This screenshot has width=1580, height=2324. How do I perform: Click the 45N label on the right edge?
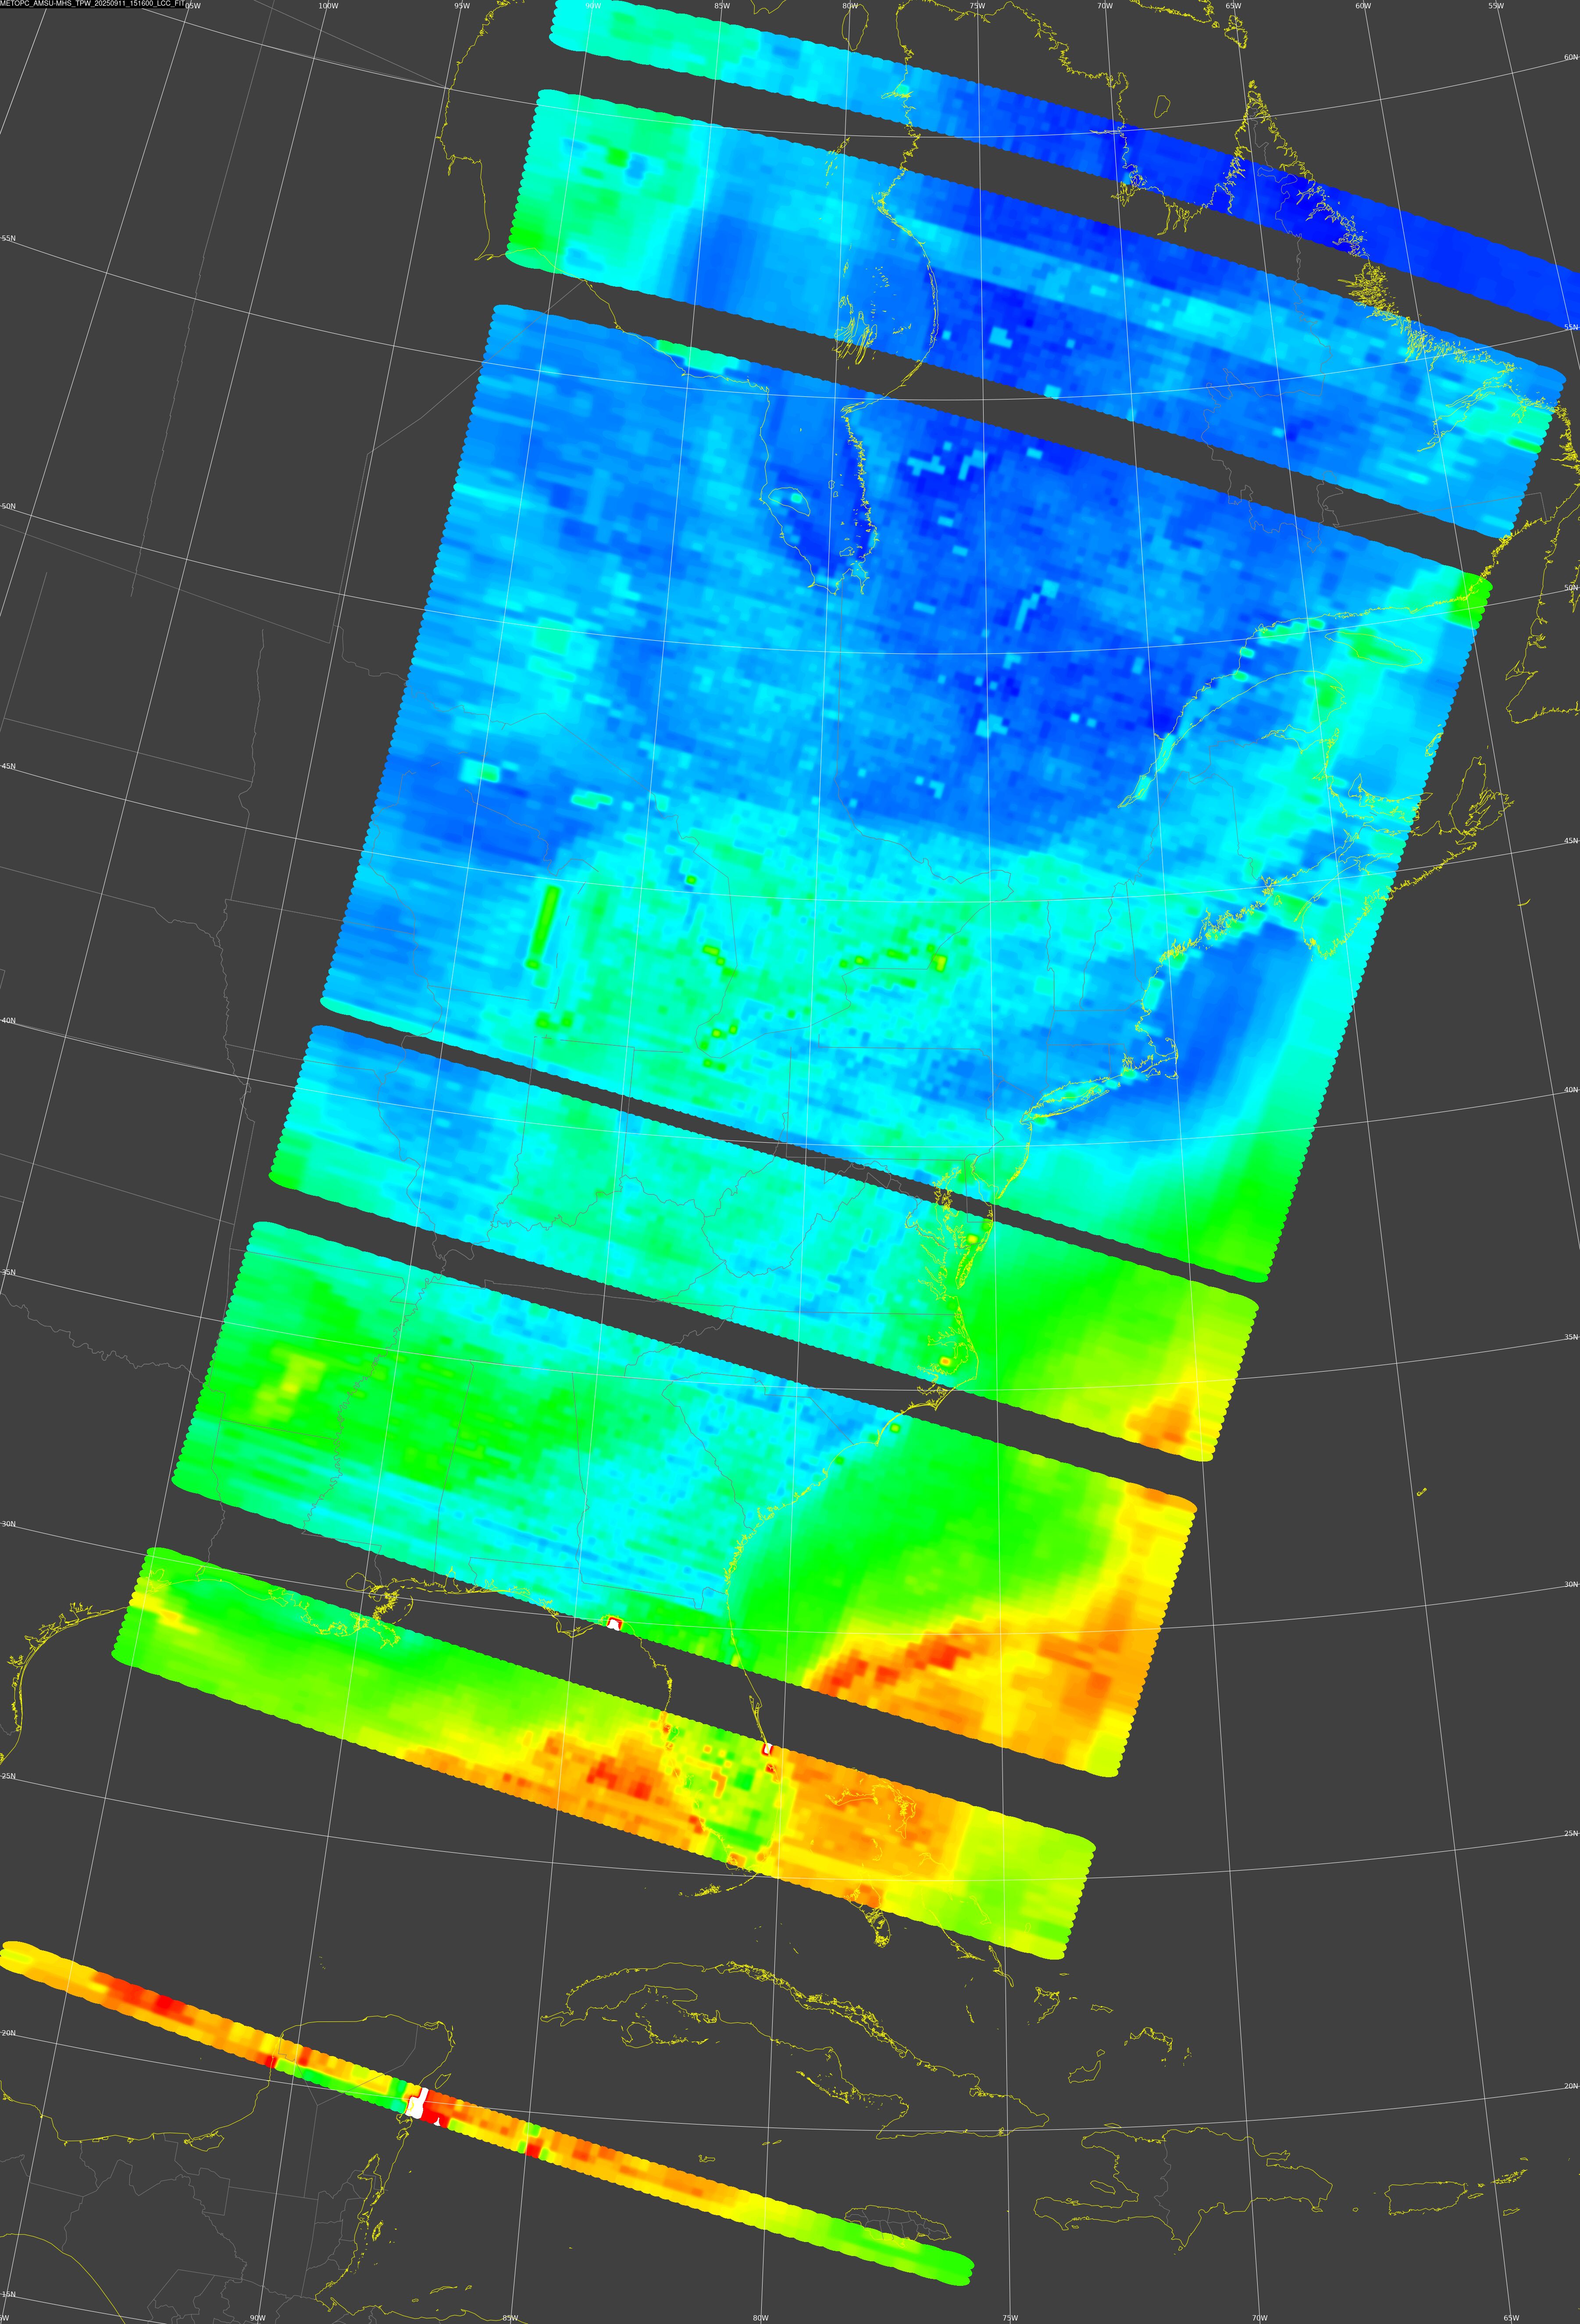coord(1570,841)
